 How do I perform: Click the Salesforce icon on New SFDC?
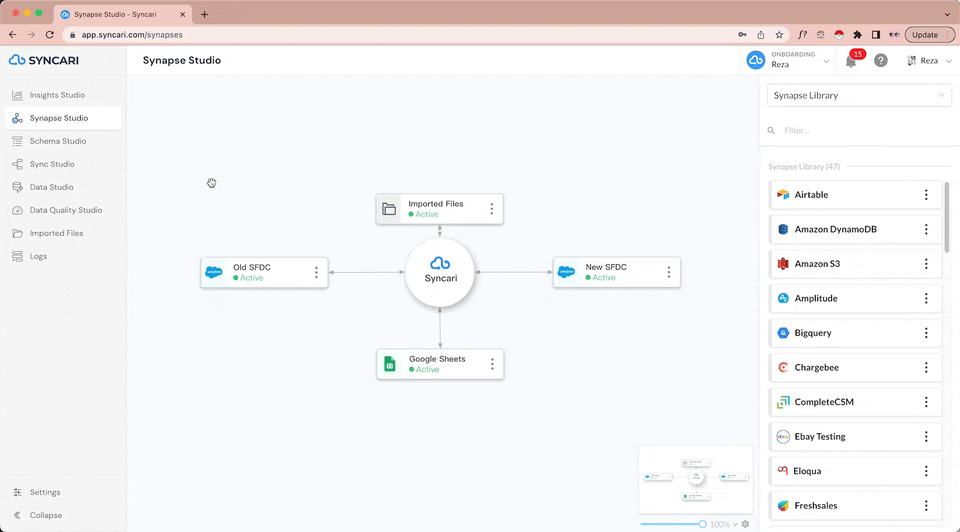click(566, 272)
